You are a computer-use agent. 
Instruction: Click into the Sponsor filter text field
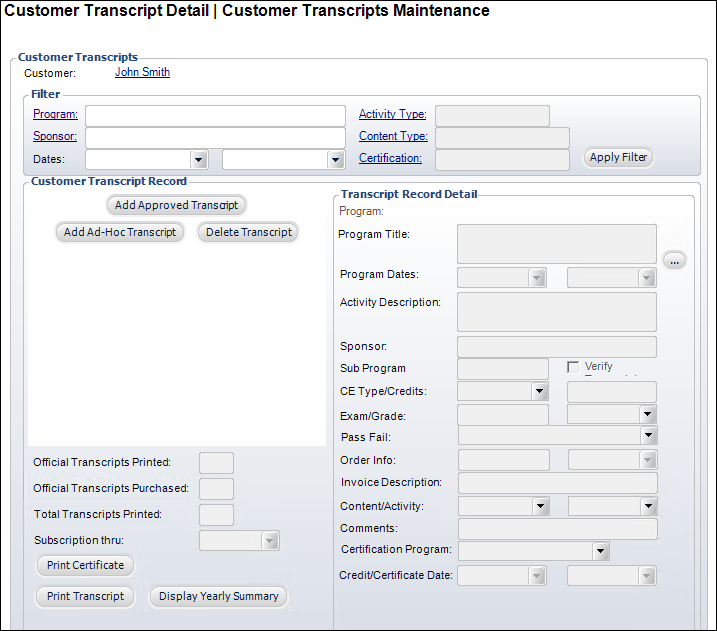pyautogui.click(x=215, y=138)
